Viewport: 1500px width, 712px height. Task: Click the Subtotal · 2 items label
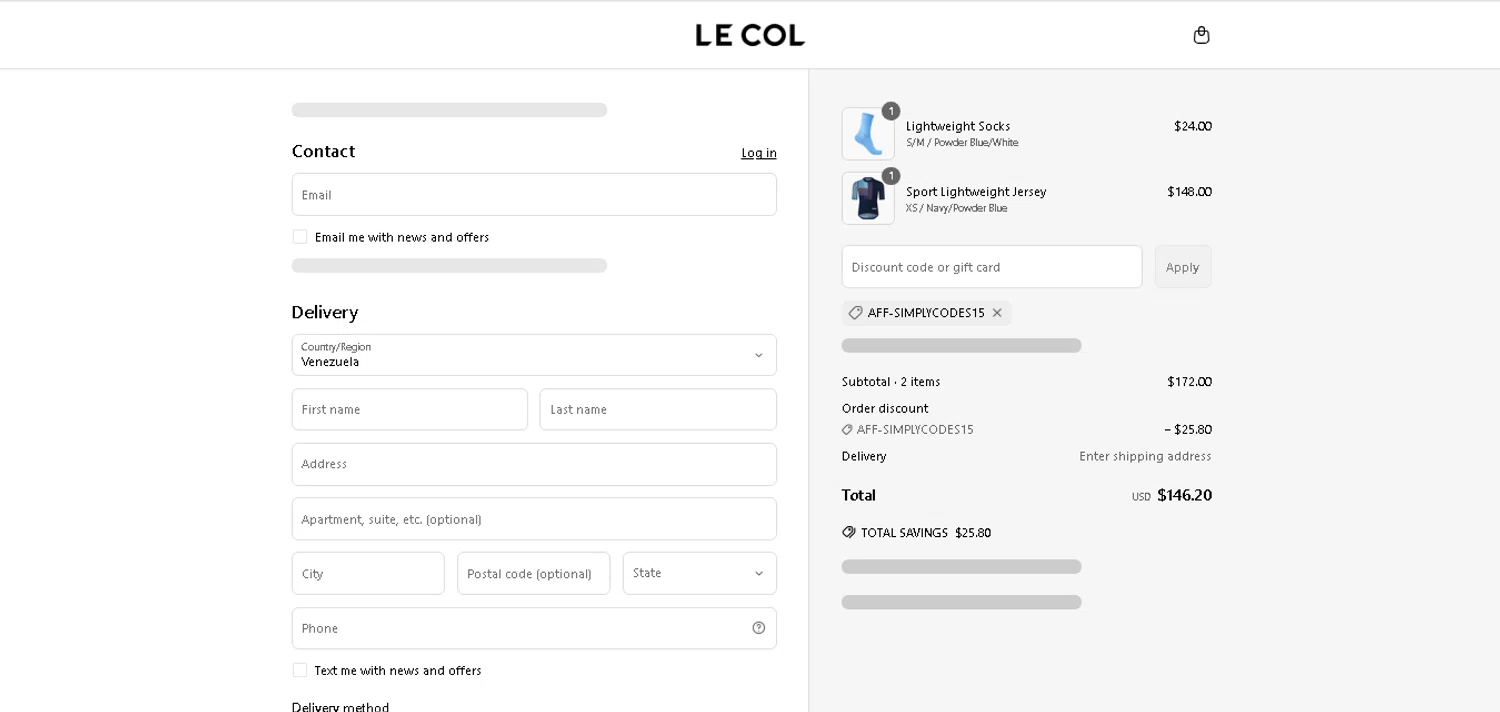891,381
